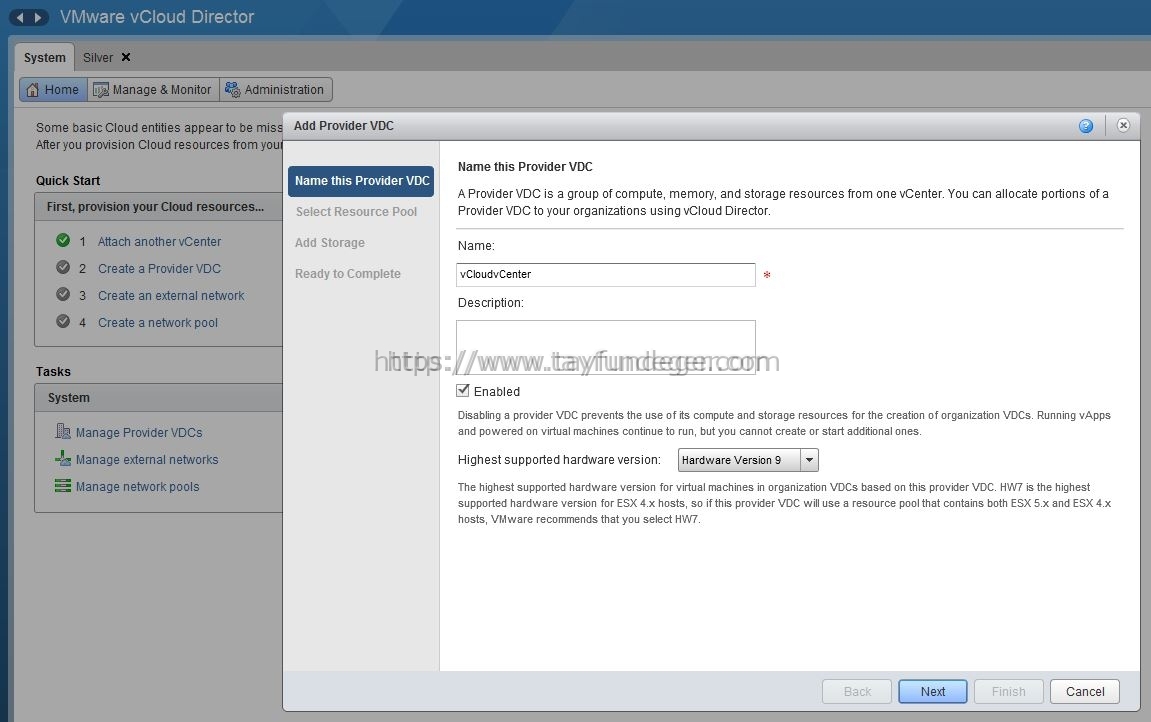This screenshot has height=722, width=1151.
Task: Switch to the Silver tab
Action: [x=98, y=57]
